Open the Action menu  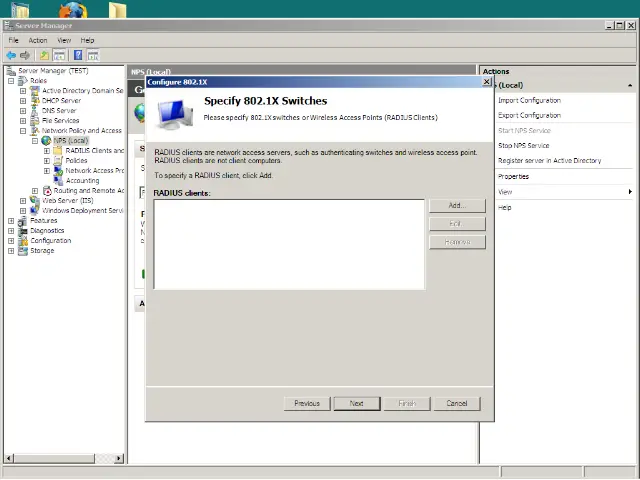coord(38,40)
